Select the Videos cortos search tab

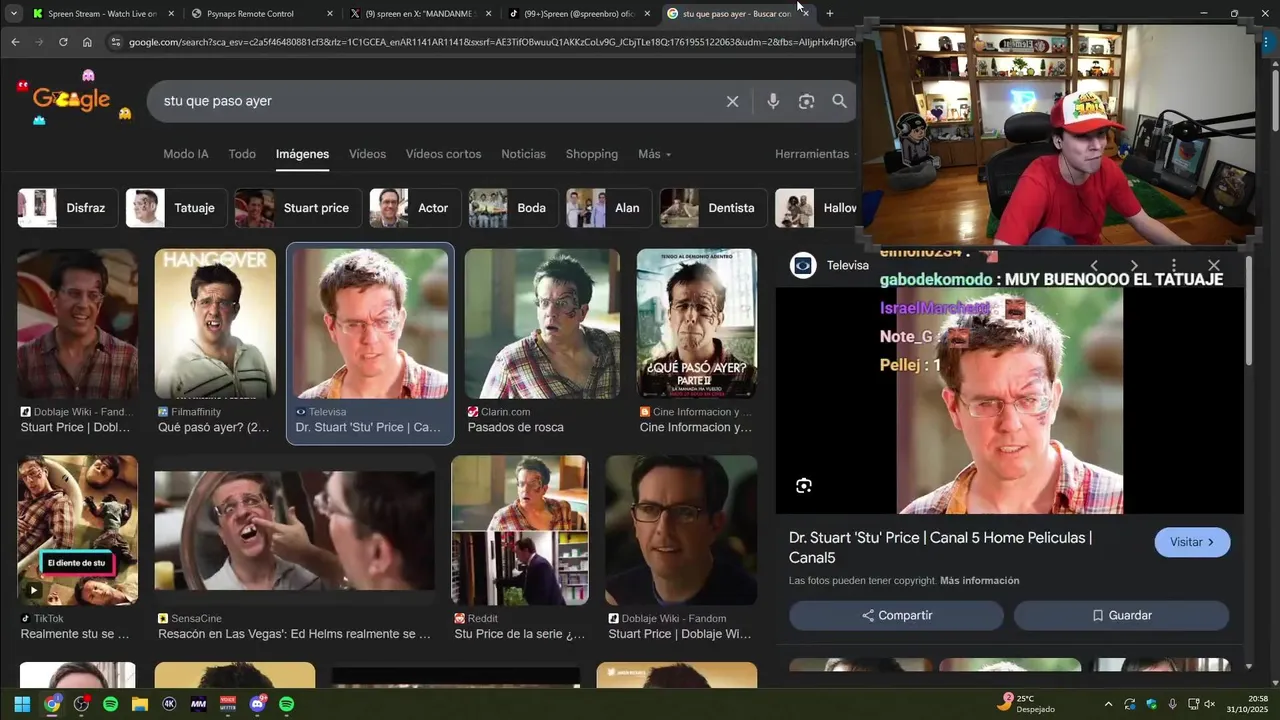(x=443, y=154)
